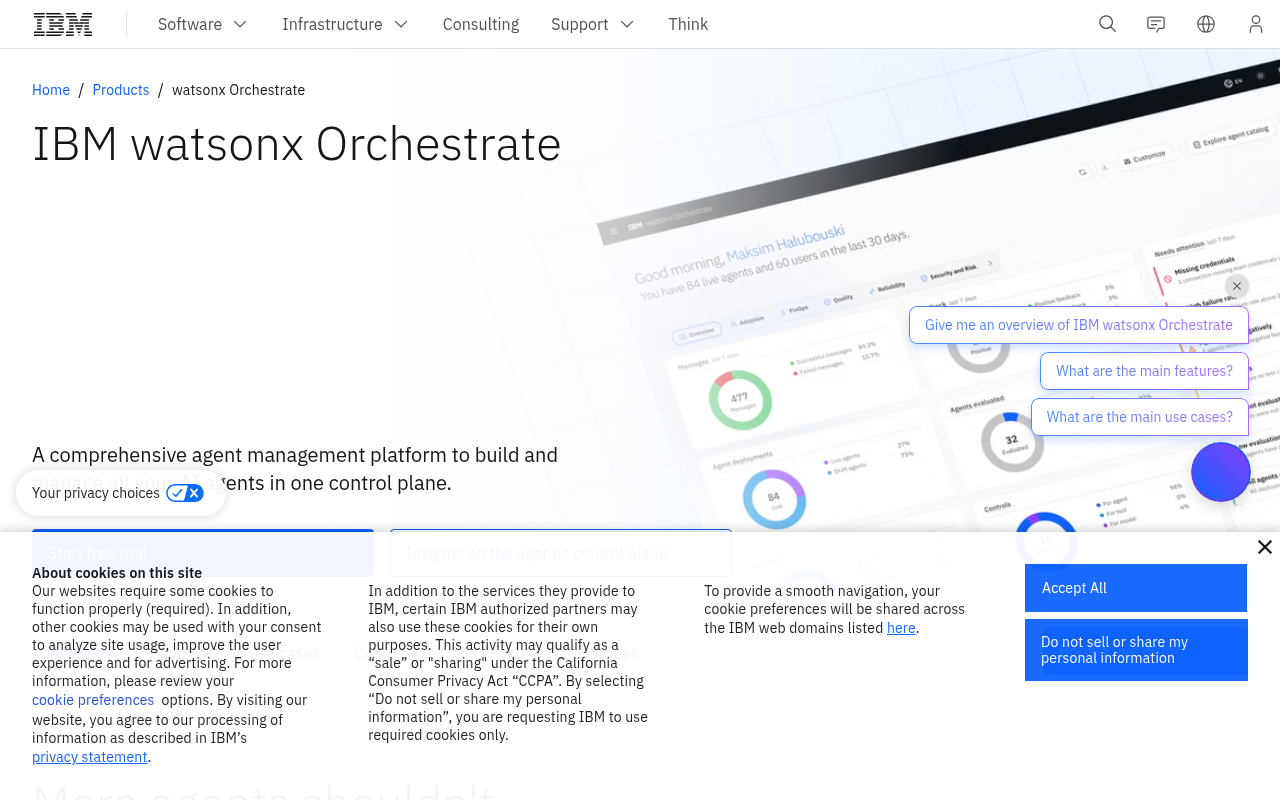This screenshot has height=800, width=1280.
Task: Expand the Infrastructure menu
Action: (x=345, y=24)
